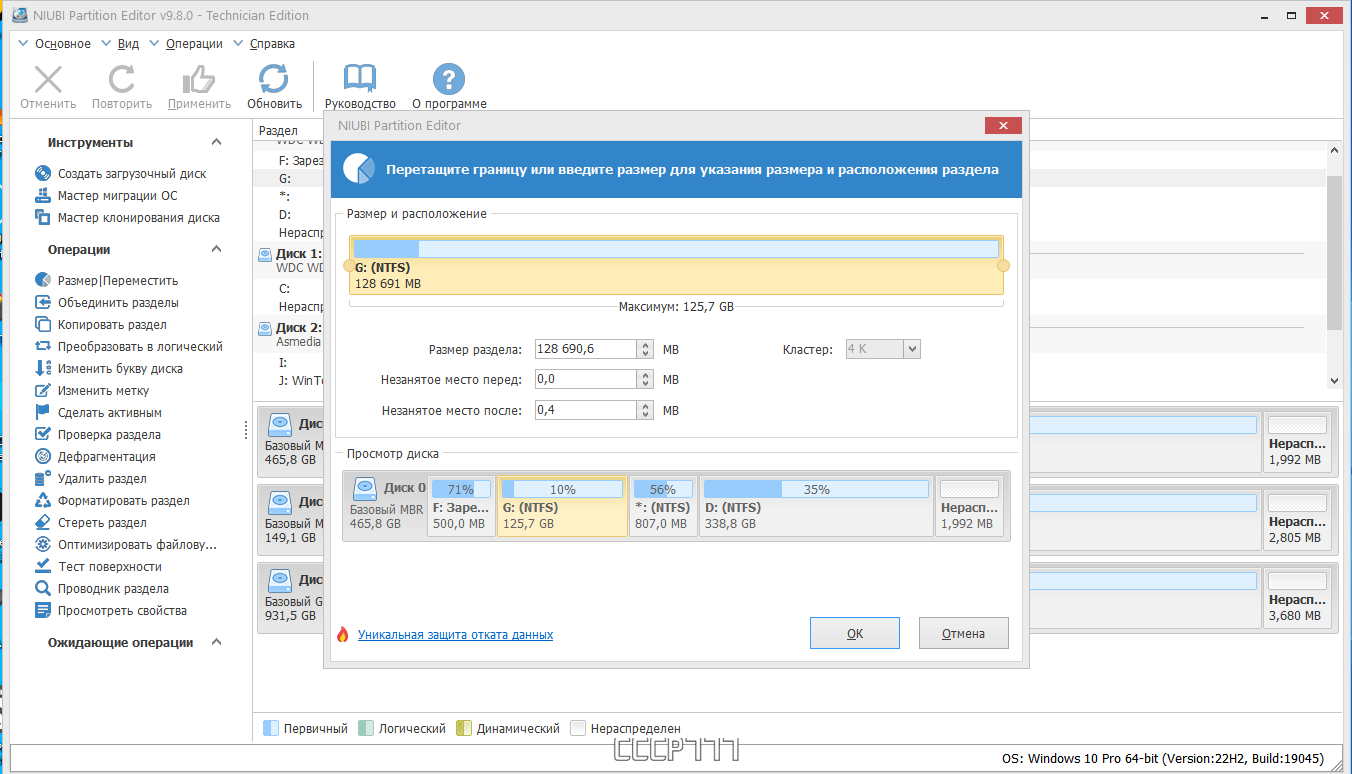The image size is (1352, 774).
Task: Click the Размер раздела input field
Action: [587, 349]
